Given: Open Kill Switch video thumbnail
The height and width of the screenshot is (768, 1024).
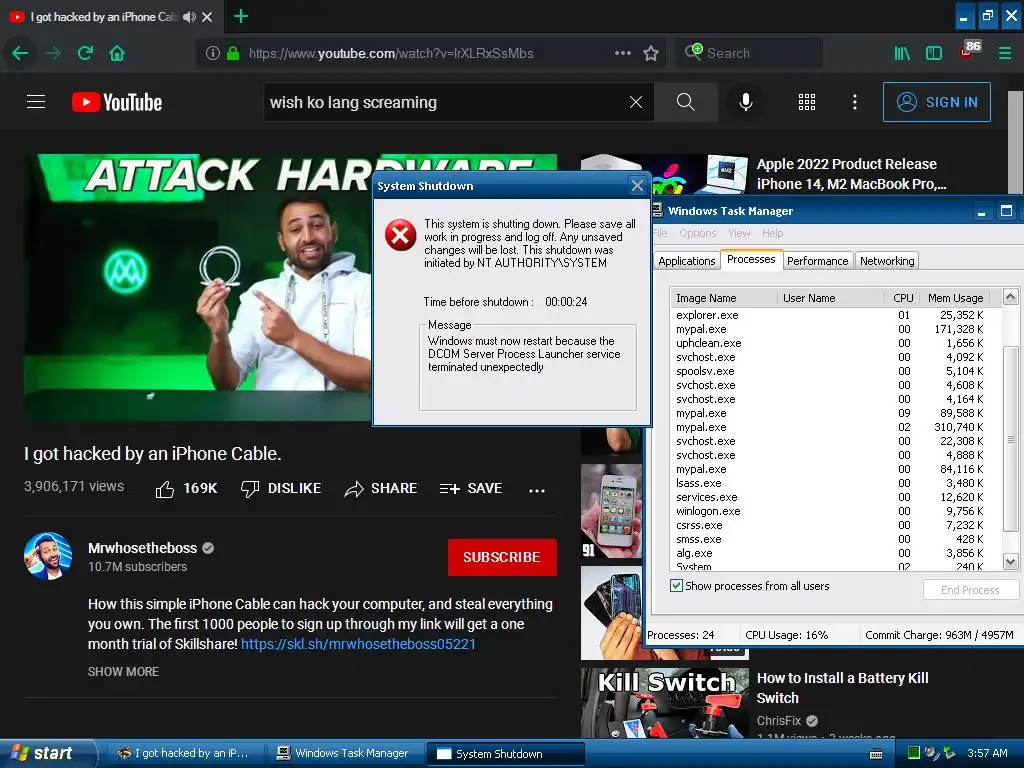Looking at the screenshot, I should [665, 703].
